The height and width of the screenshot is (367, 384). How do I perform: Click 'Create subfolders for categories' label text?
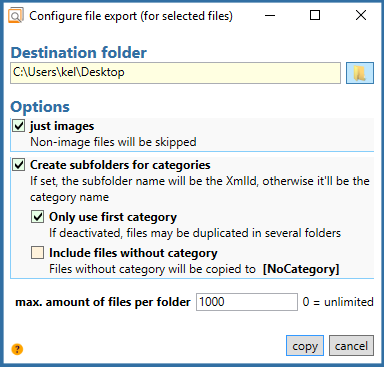[120, 165]
